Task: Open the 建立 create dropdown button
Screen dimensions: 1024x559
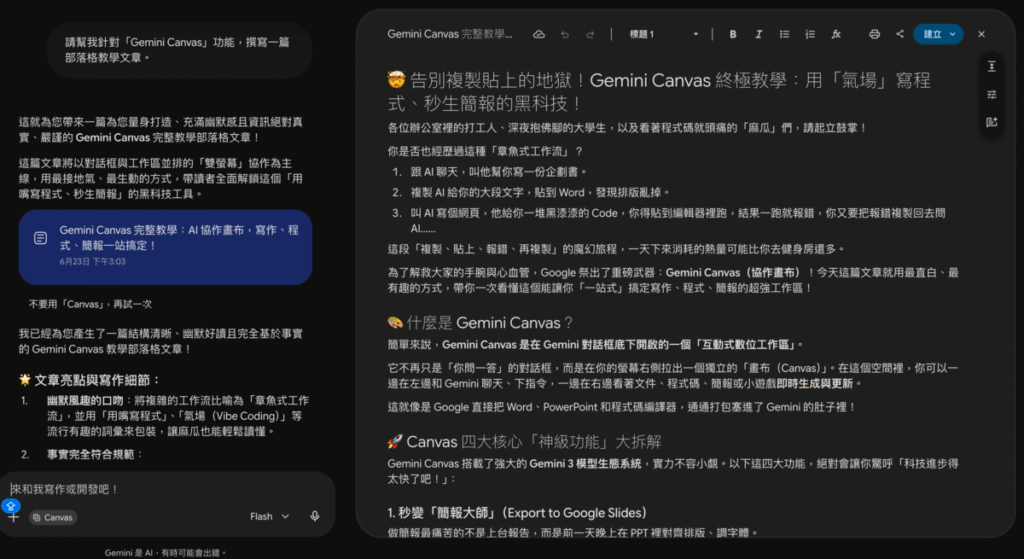Action: (x=938, y=35)
